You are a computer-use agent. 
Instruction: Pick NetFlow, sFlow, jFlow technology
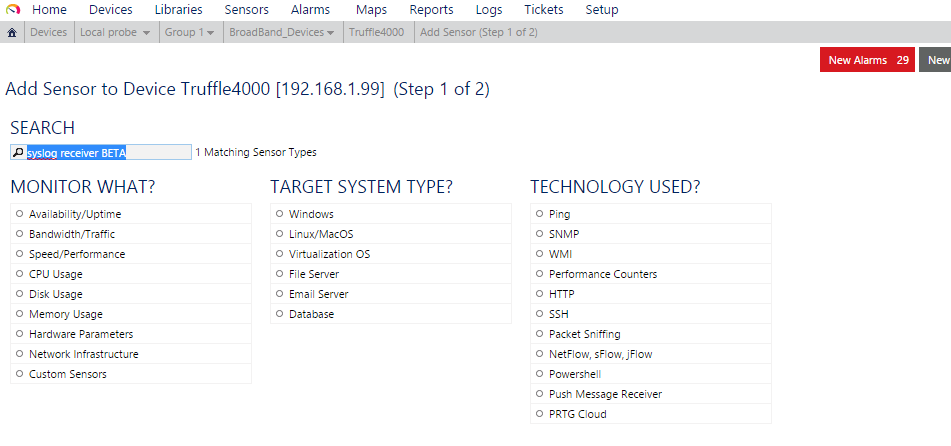tap(651, 354)
